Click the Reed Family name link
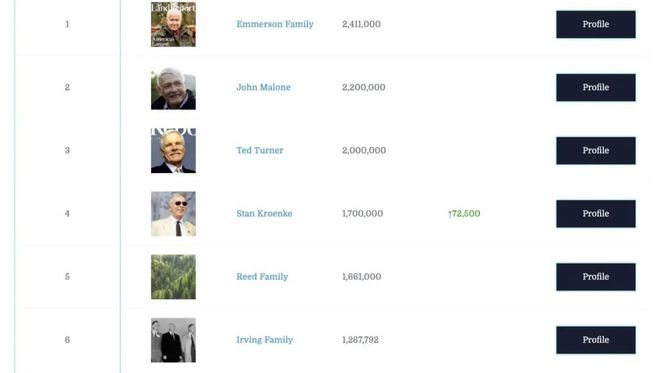Viewport: 660px width, 373px height. coord(262,277)
